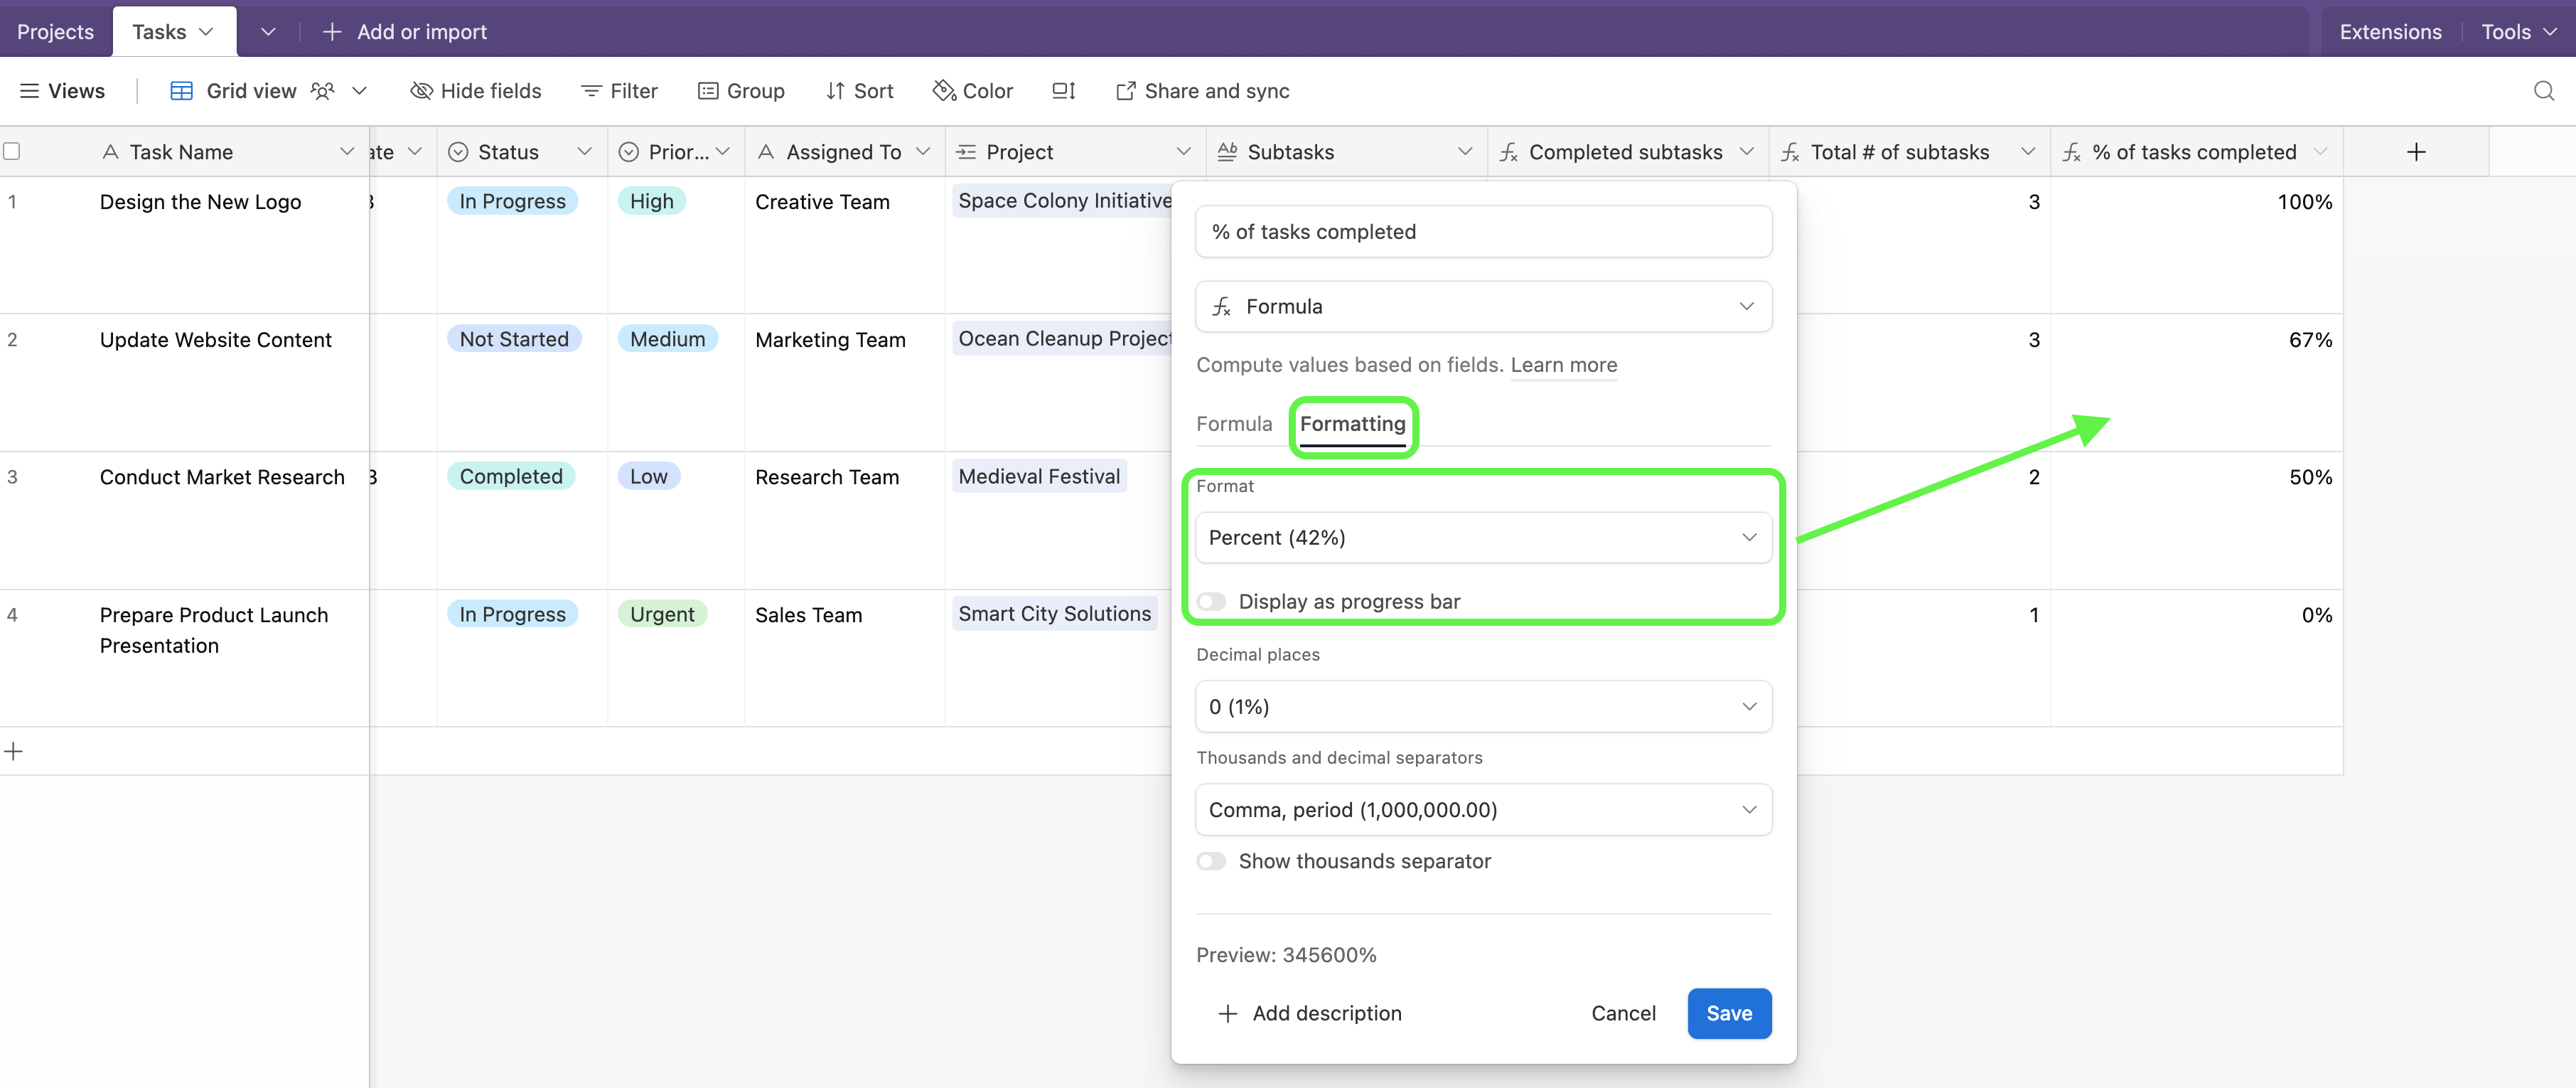This screenshot has height=1088, width=2576.
Task: Add a new row with bottom plus
Action: click(14, 751)
